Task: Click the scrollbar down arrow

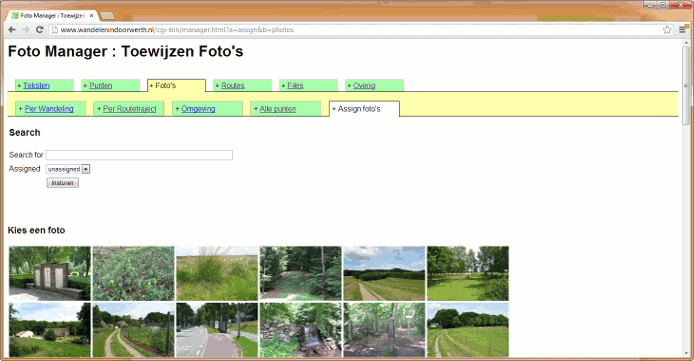Action: point(686,353)
